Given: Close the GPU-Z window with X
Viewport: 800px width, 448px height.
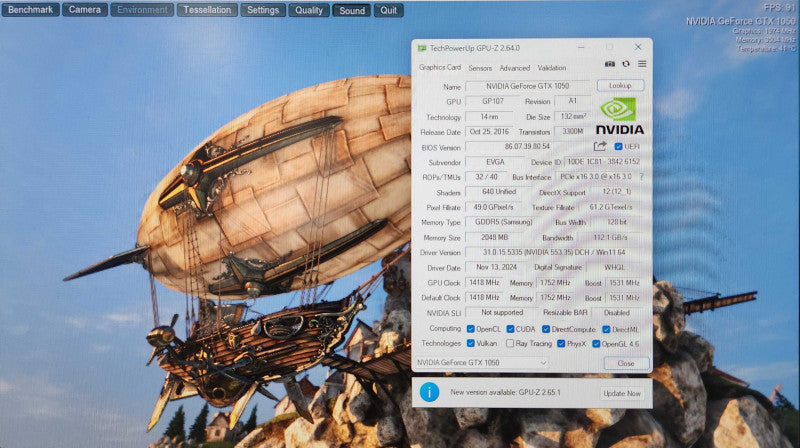Looking at the screenshot, I should [x=638, y=47].
